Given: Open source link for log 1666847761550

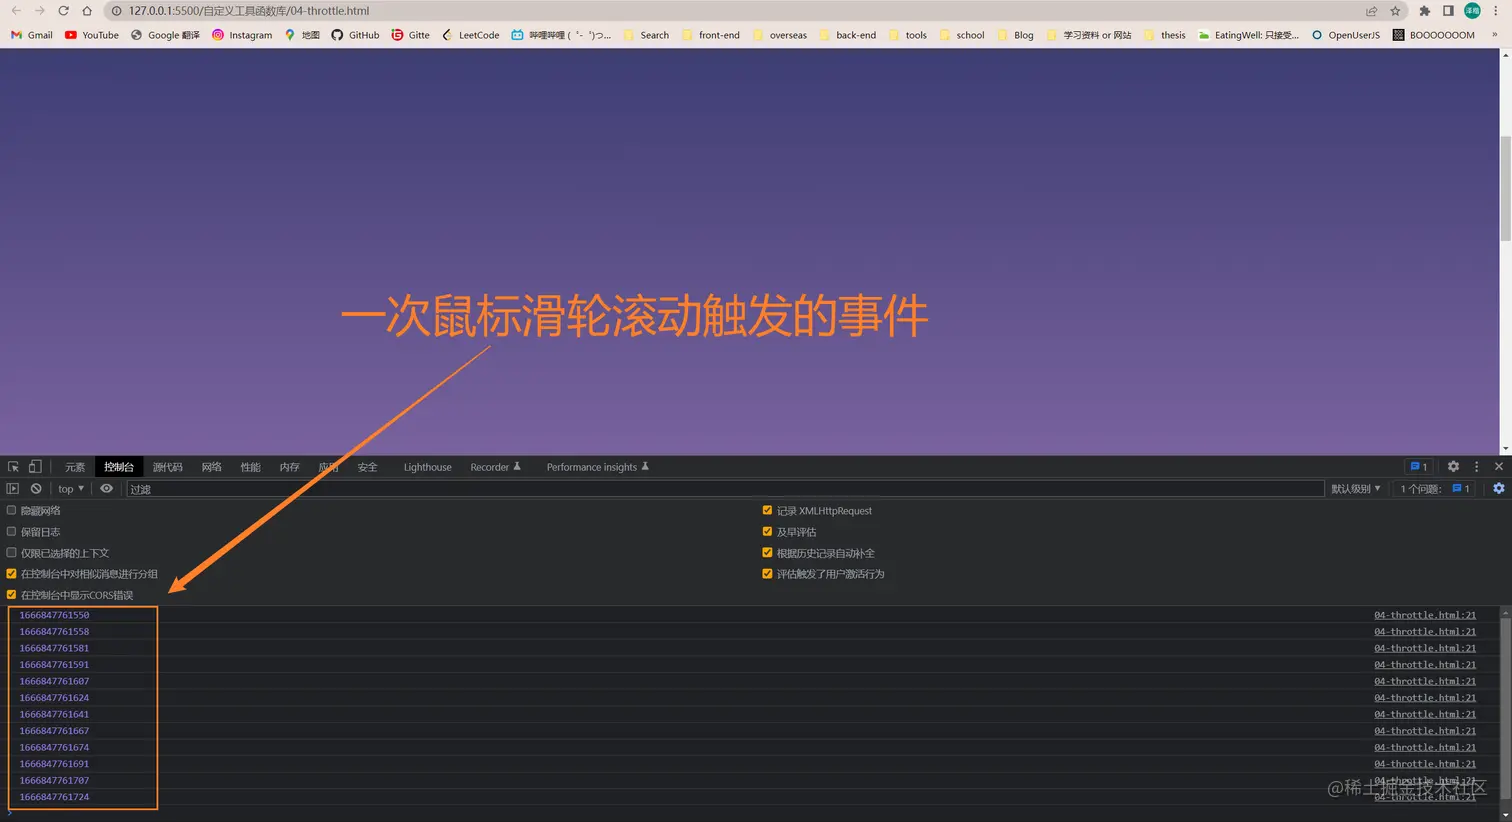Looking at the screenshot, I should pos(1425,615).
